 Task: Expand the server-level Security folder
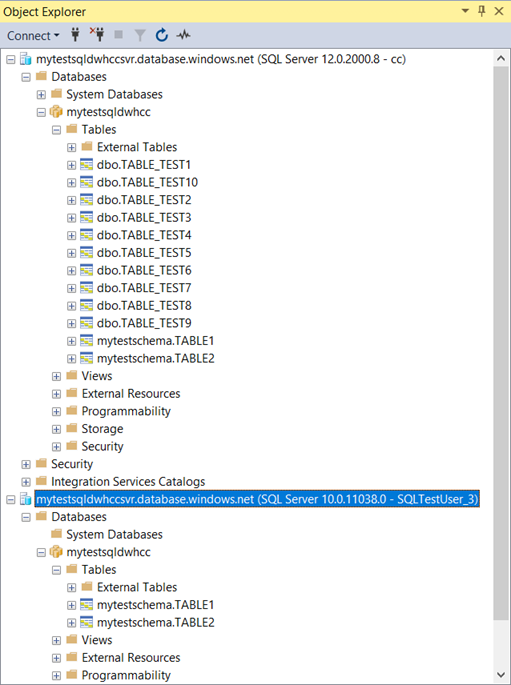coord(26,464)
